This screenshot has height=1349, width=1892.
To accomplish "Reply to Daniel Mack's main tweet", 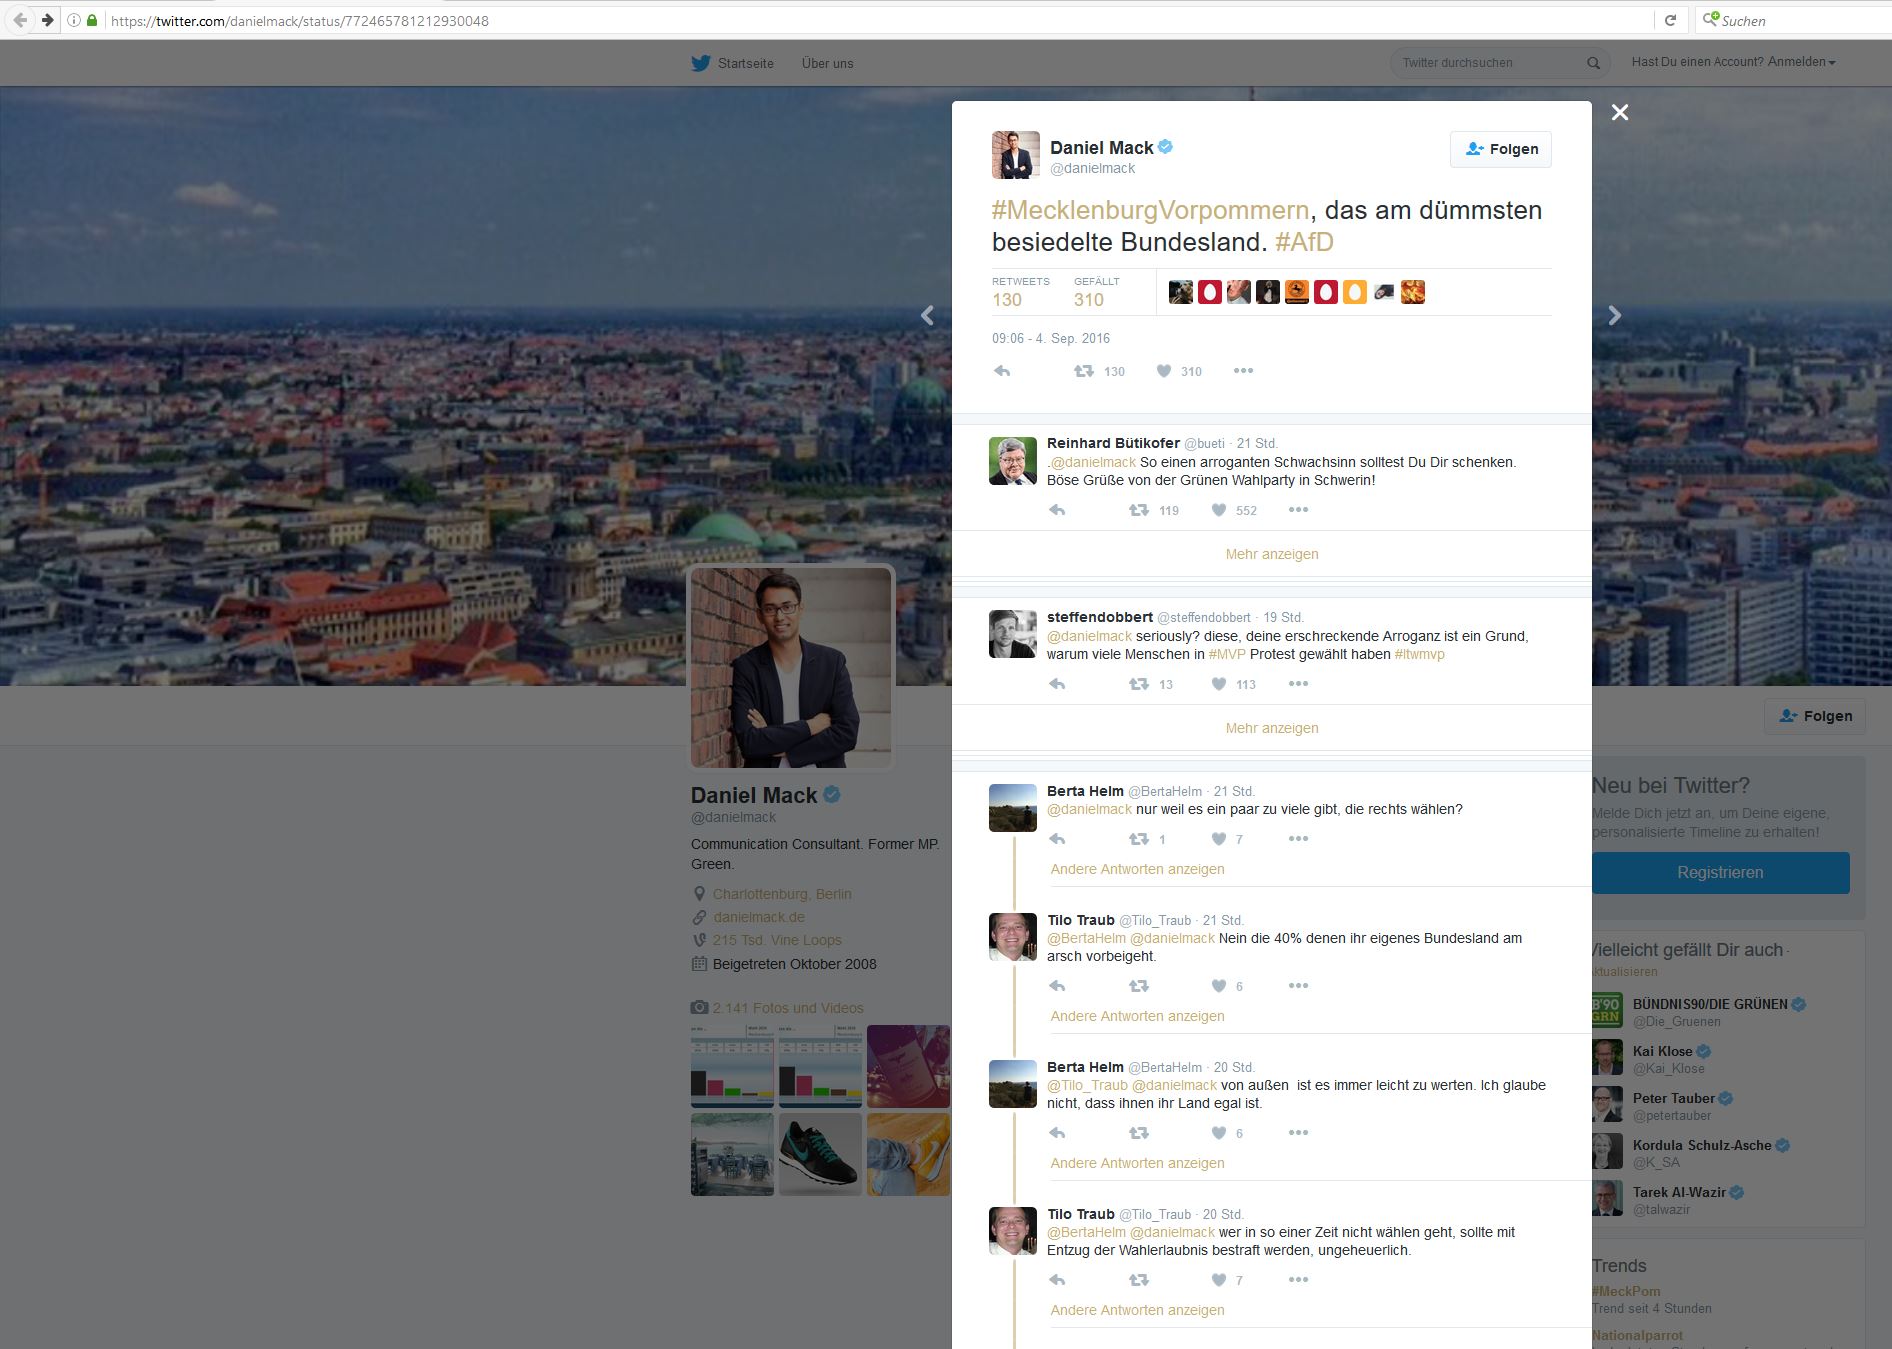I will point(1002,371).
